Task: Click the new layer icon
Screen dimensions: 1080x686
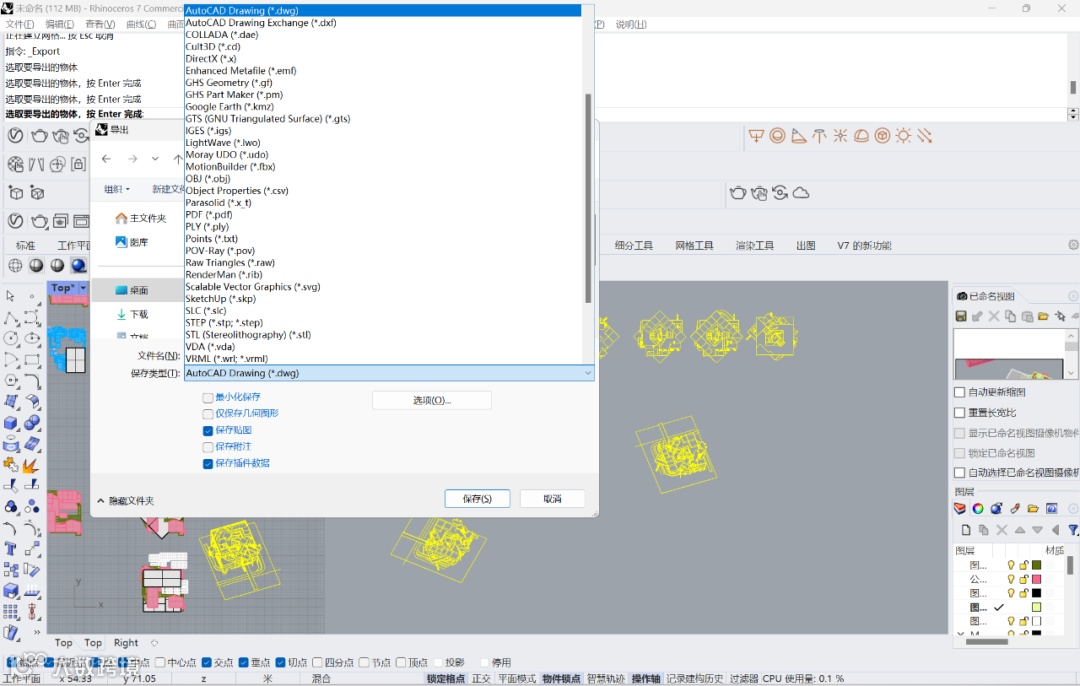Action: pyautogui.click(x=966, y=530)
